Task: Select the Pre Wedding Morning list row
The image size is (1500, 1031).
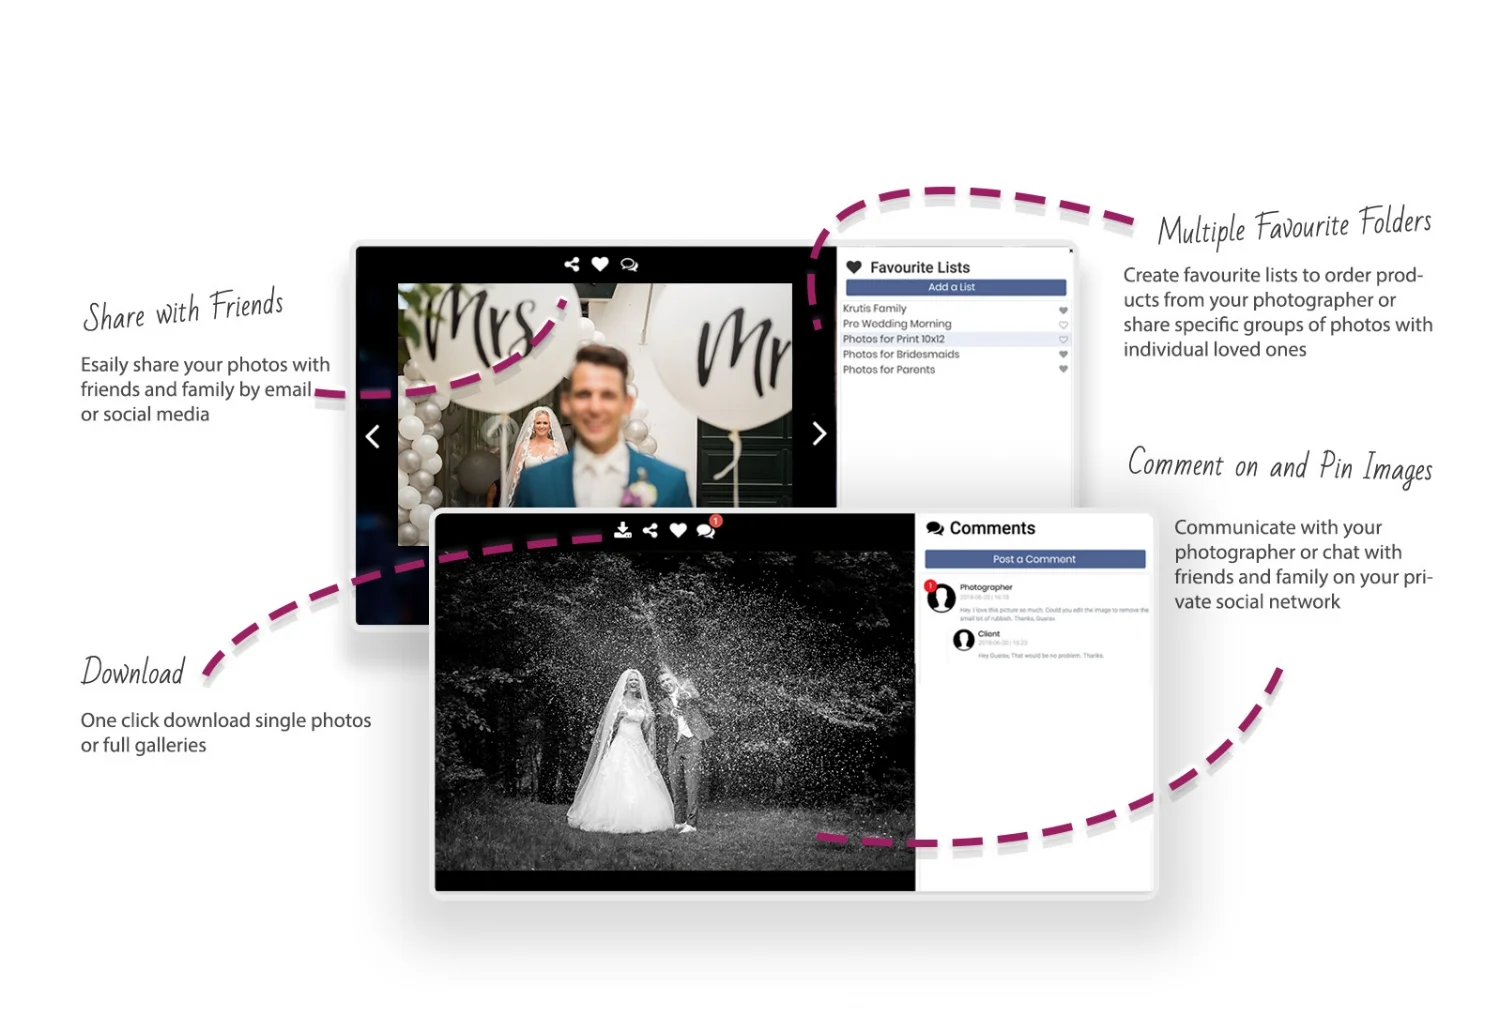Action: click(955, 324)
